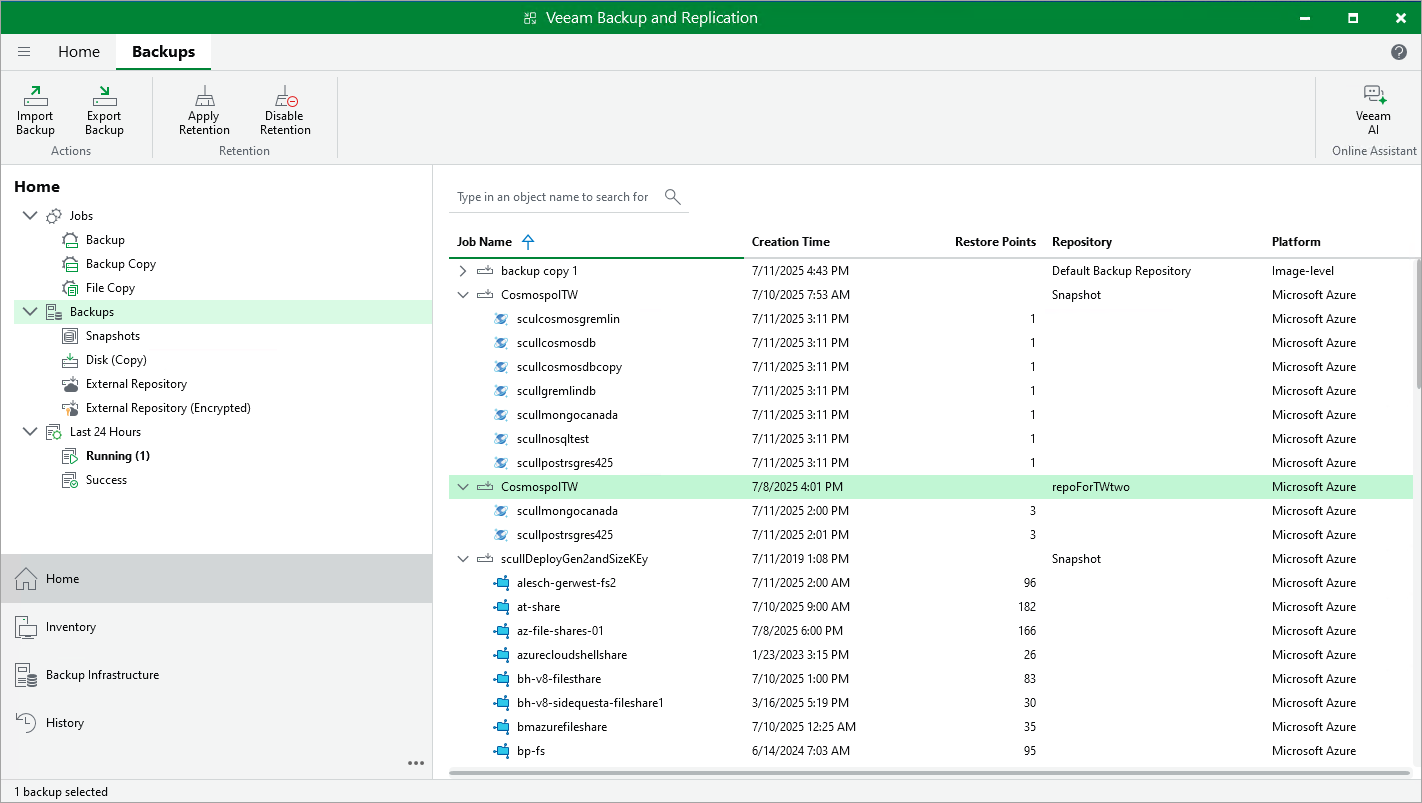The image size is (1422, 803).
Task: Sort by the Restore Points column
Action: pos(995,242)
